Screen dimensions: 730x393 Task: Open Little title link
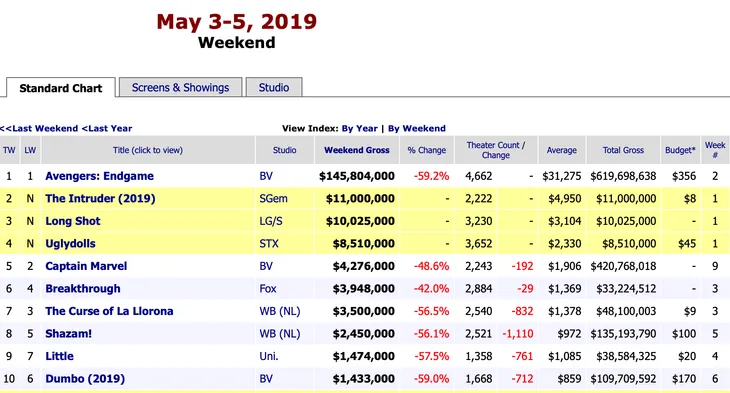coord(59,356)
